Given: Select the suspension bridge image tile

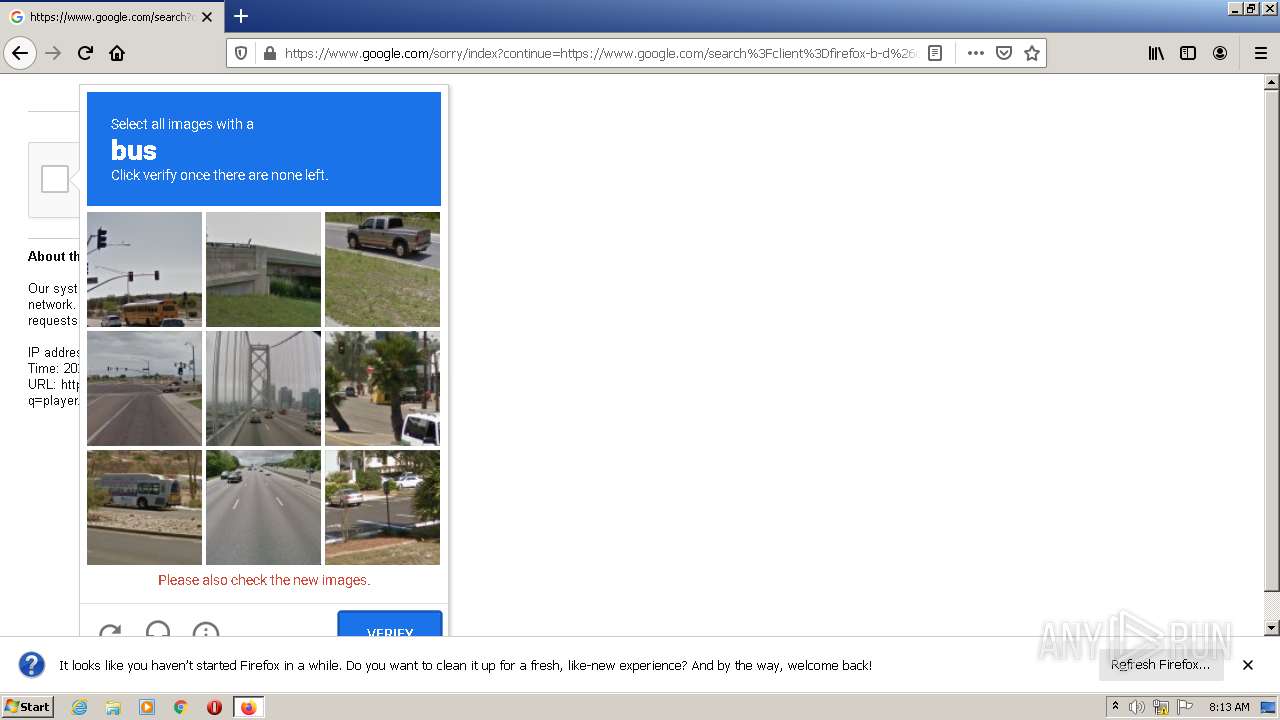Looking at the screenshot, I should click(263, 388).
